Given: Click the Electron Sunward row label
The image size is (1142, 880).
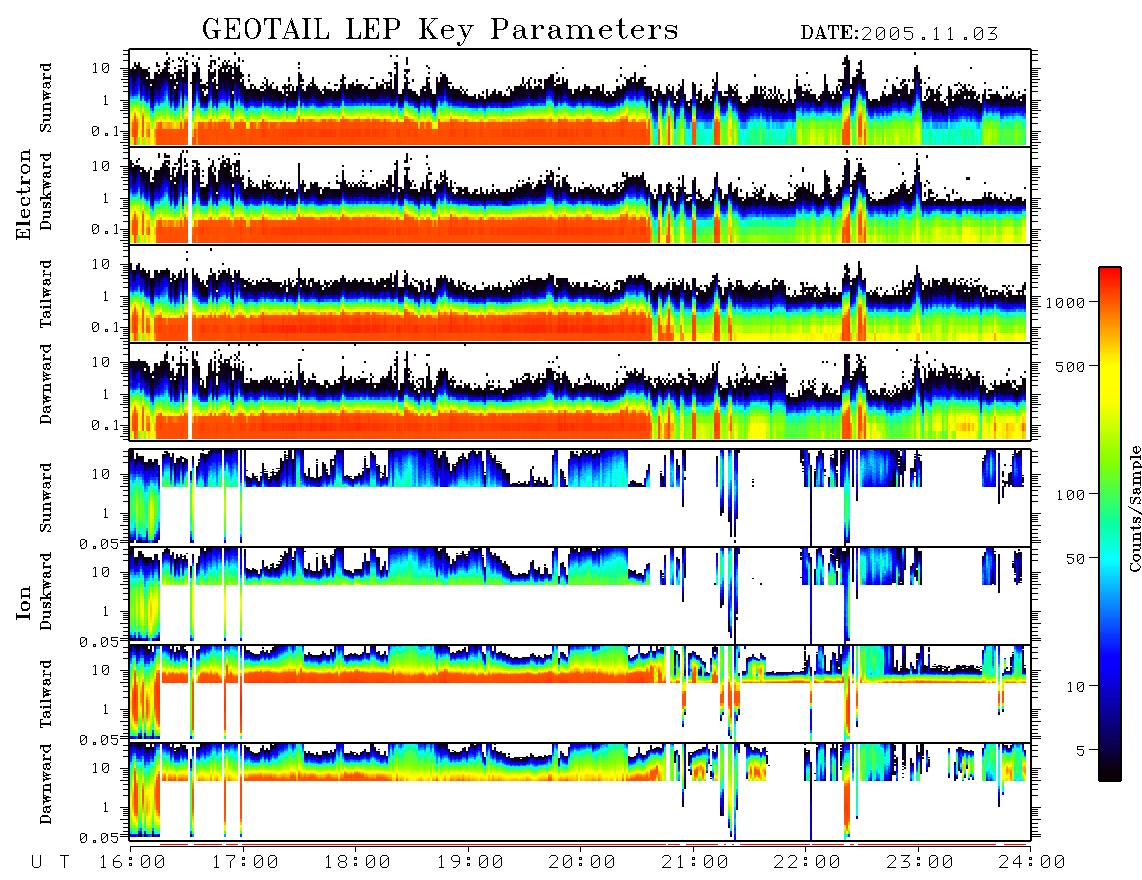Looking at the screenshot, I should (46, 98).
